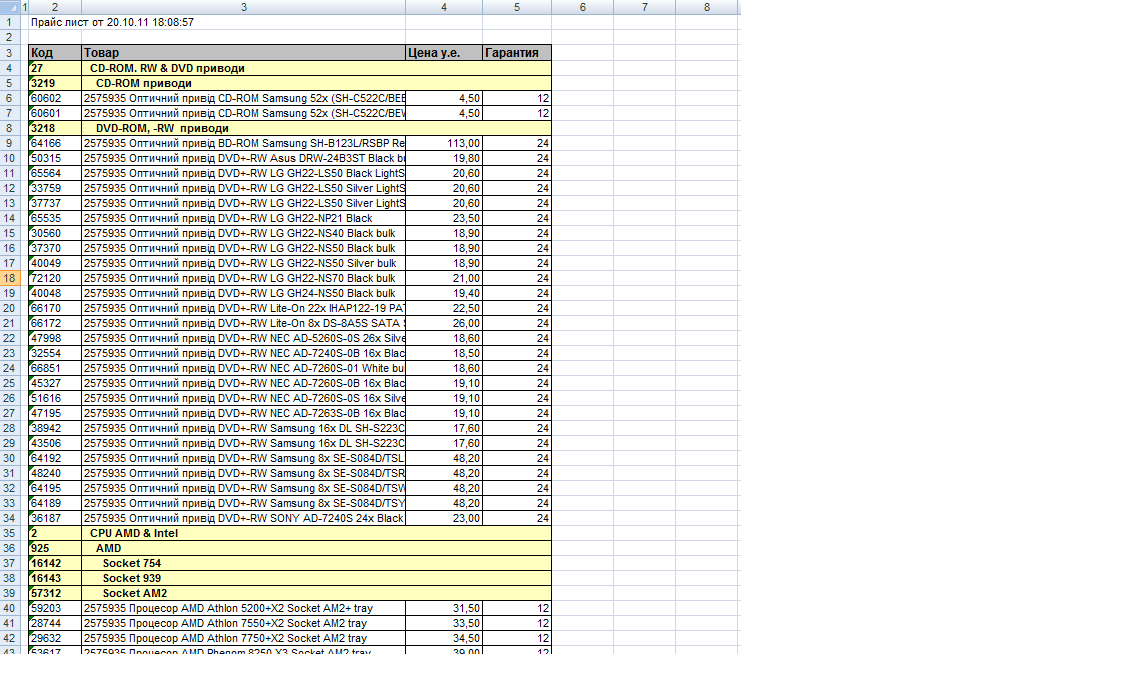Select column header 4
Viewport: 1129px width, 682px height.
[444, 7]
